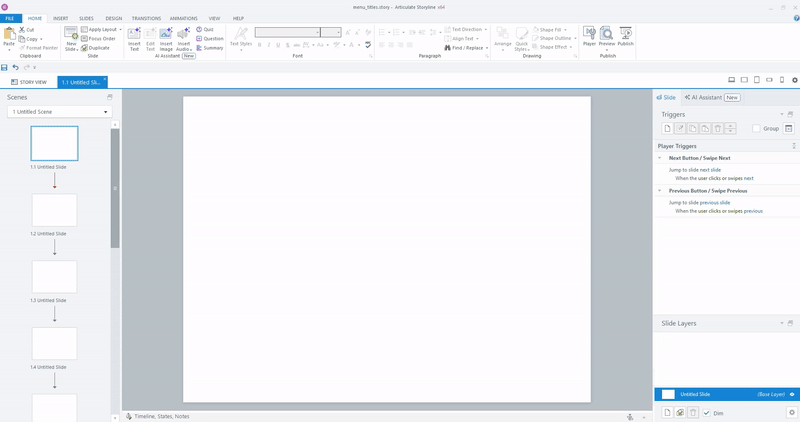Click the 'next slide' link in Next Button trigger

[x=710, y=170]
